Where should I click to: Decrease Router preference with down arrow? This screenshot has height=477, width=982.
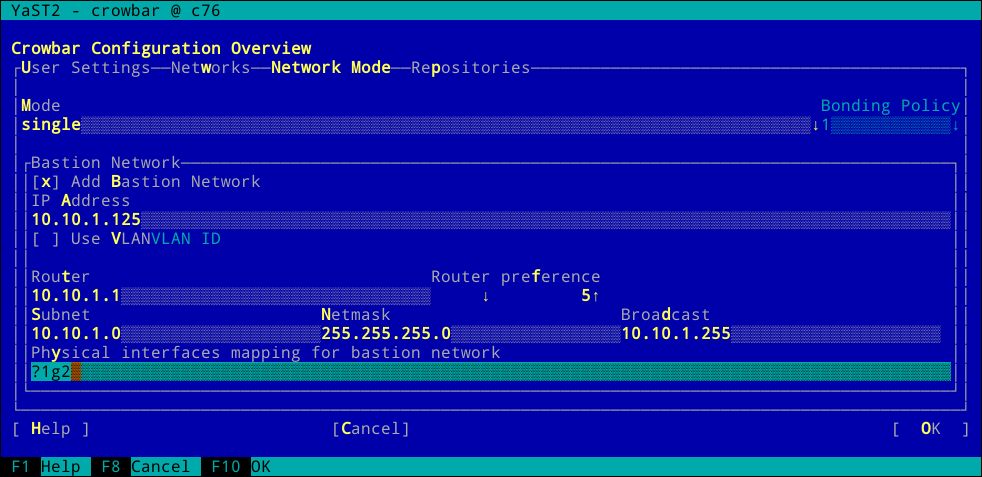click(x=486, y=296)
